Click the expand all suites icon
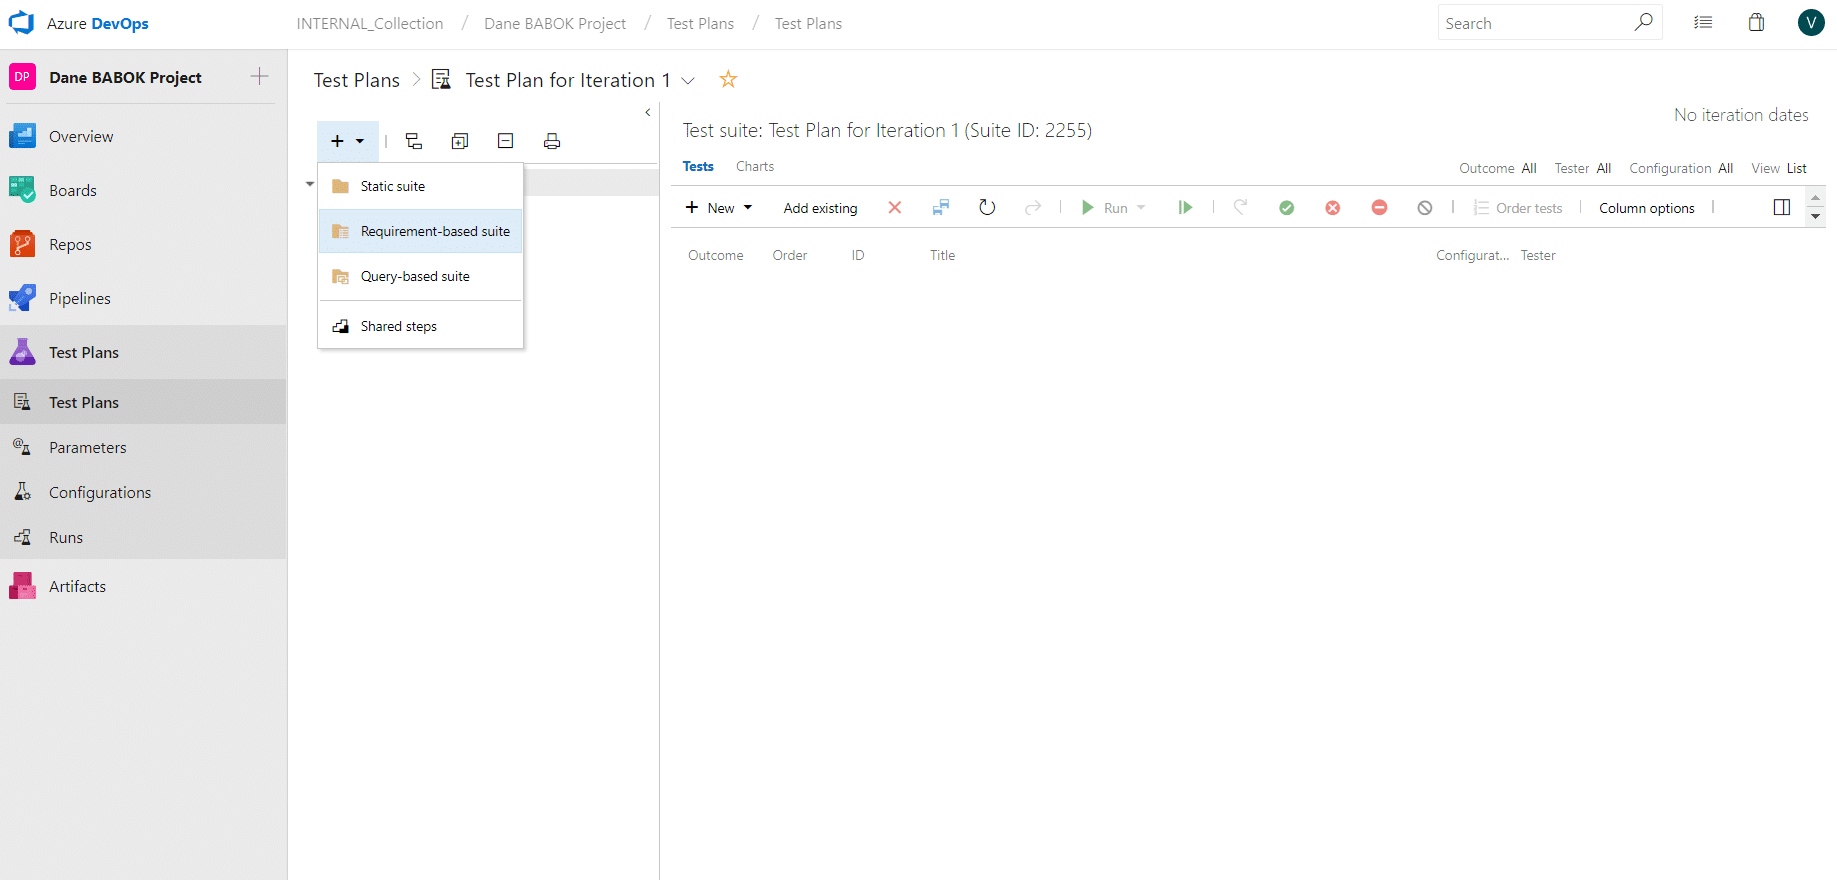The width and height of the screenshot is (1837, 880). tap(460, 141)
